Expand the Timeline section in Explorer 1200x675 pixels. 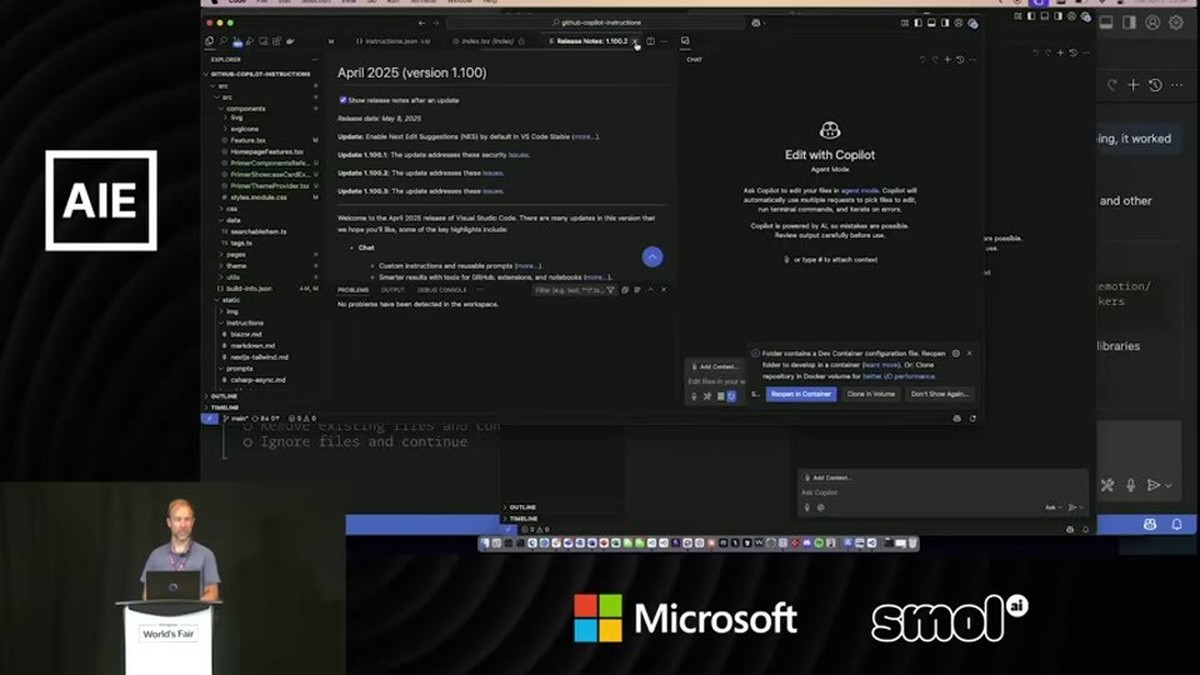tap(224, 407)
